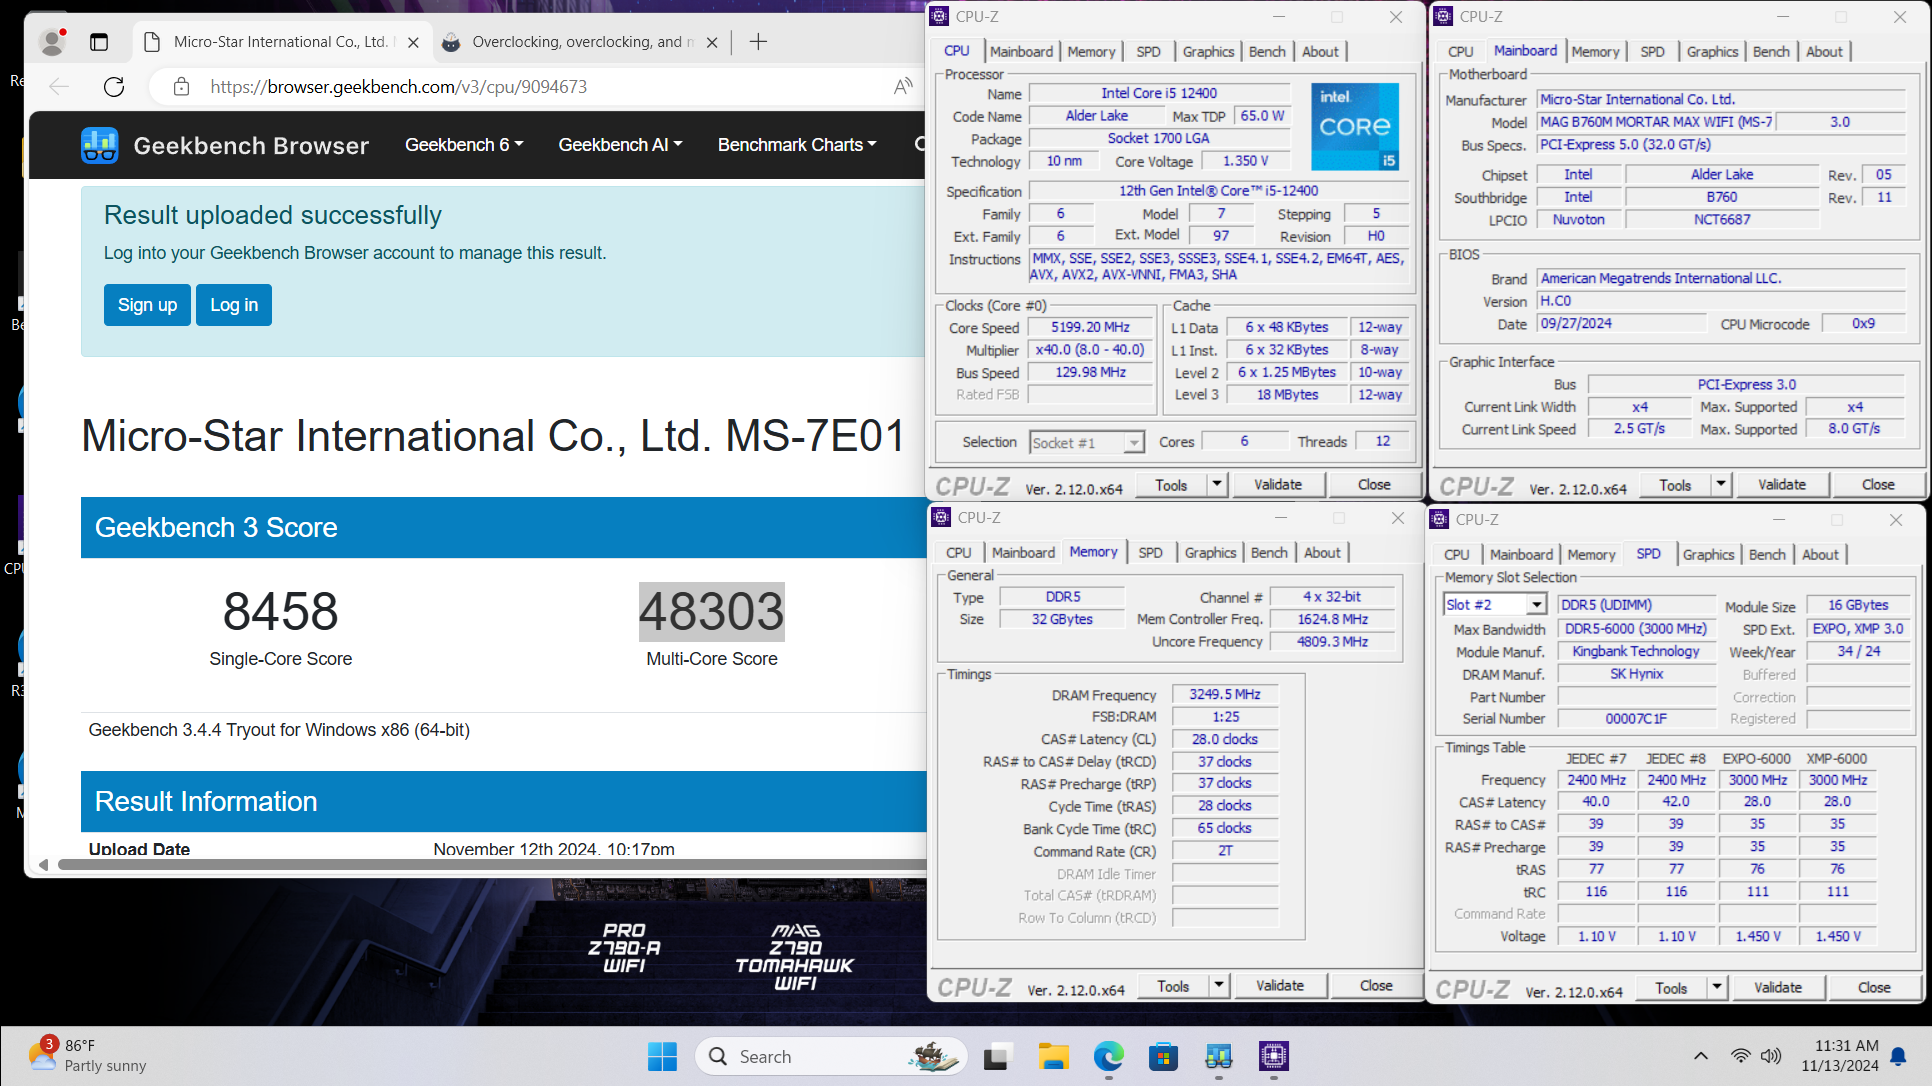The image size is (1932, 1086).
Task: Open the weather widget on taskbar
Action: [x=88, y=1056]
